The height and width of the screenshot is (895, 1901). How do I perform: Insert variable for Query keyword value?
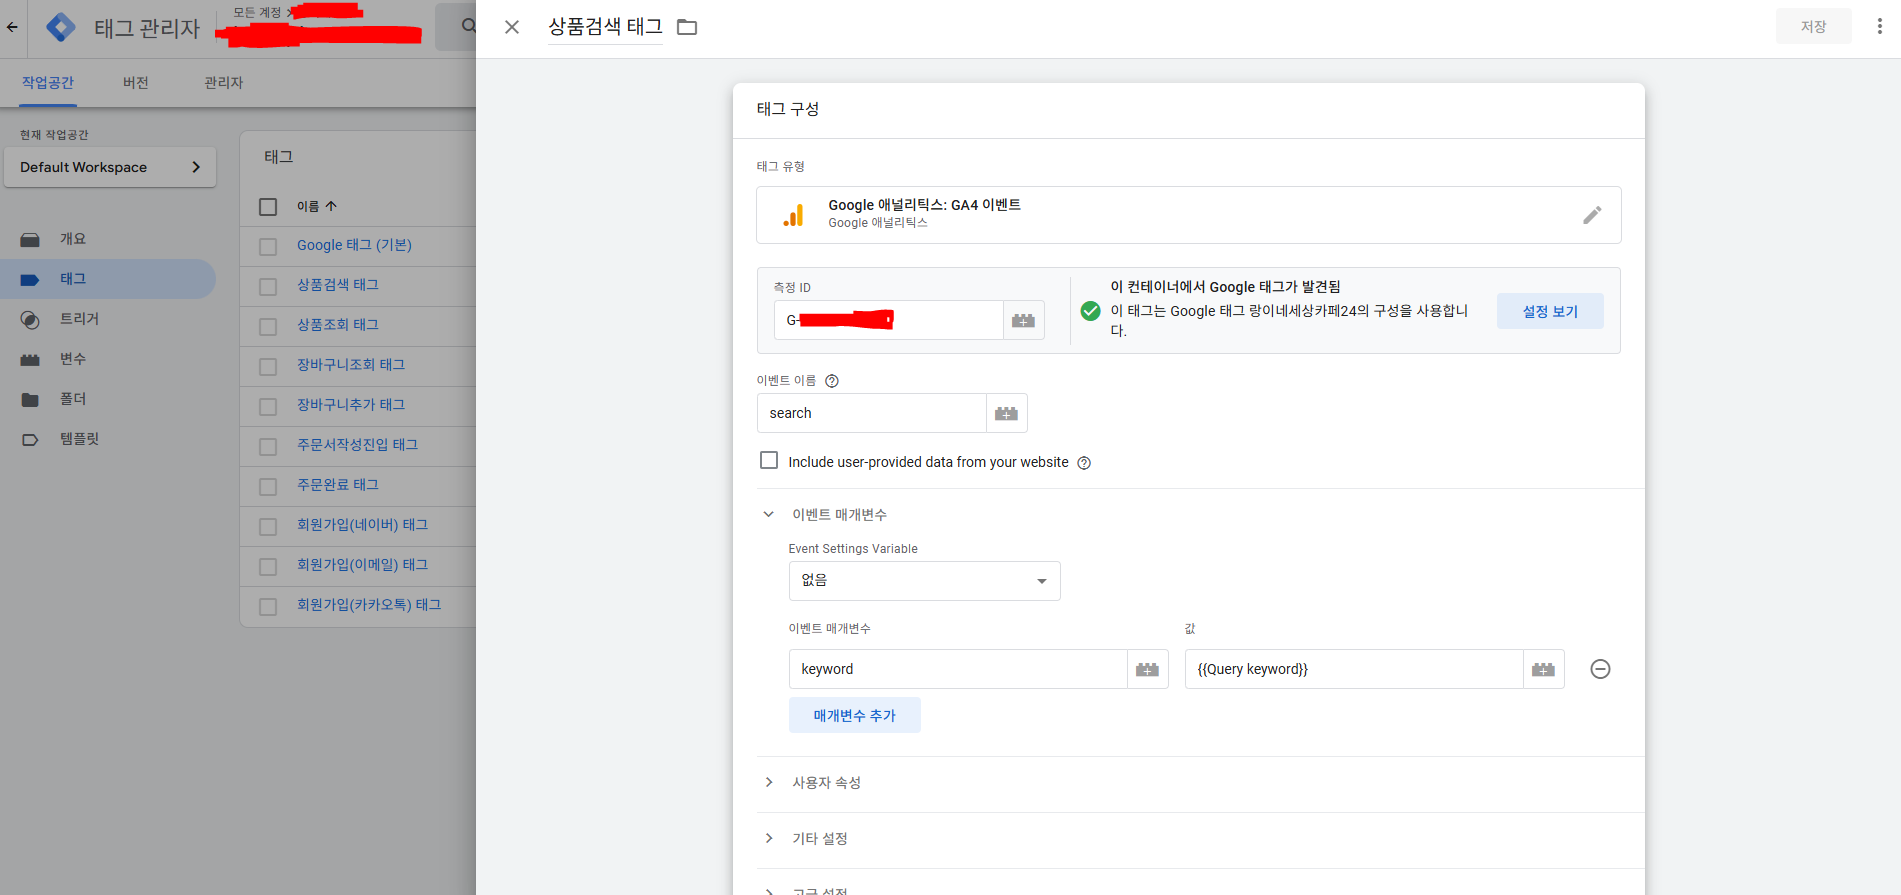pyautogui.click(x=1543, y=669)
